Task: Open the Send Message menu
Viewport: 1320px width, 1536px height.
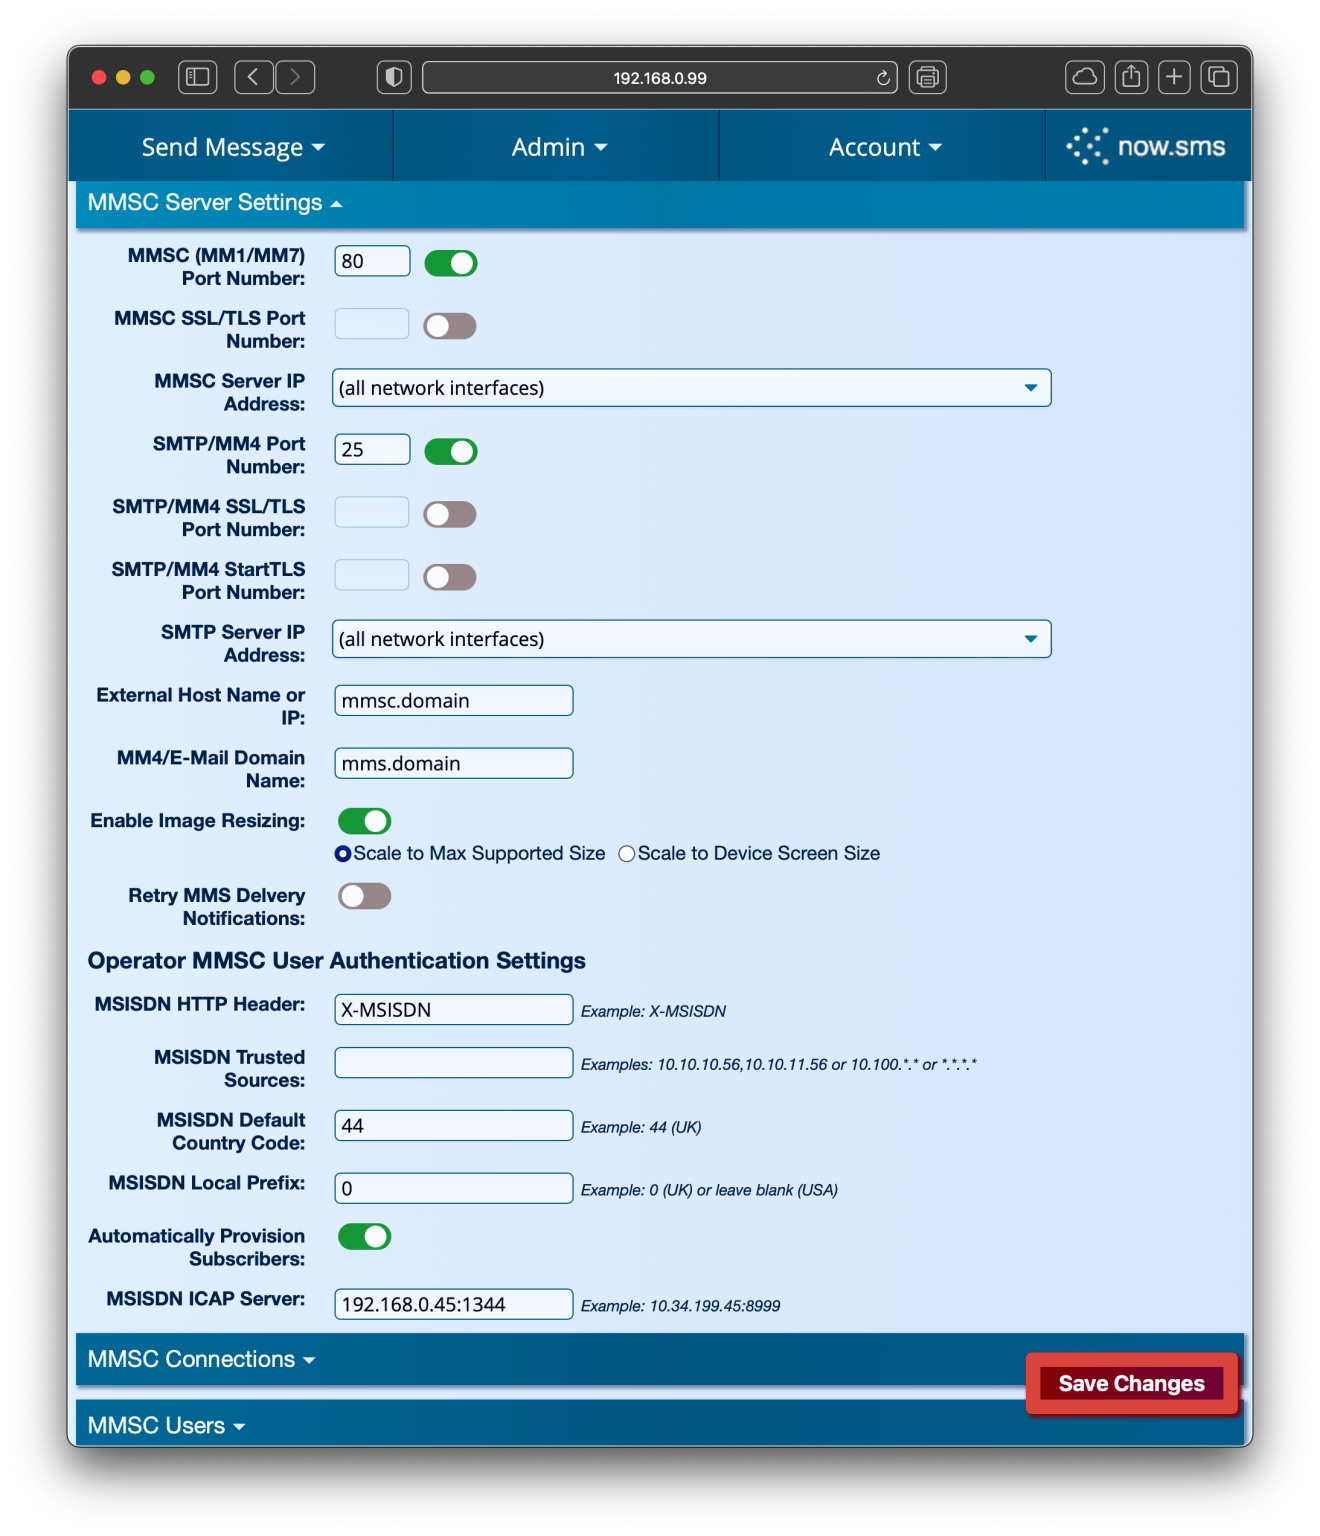Action: (232, 146)
